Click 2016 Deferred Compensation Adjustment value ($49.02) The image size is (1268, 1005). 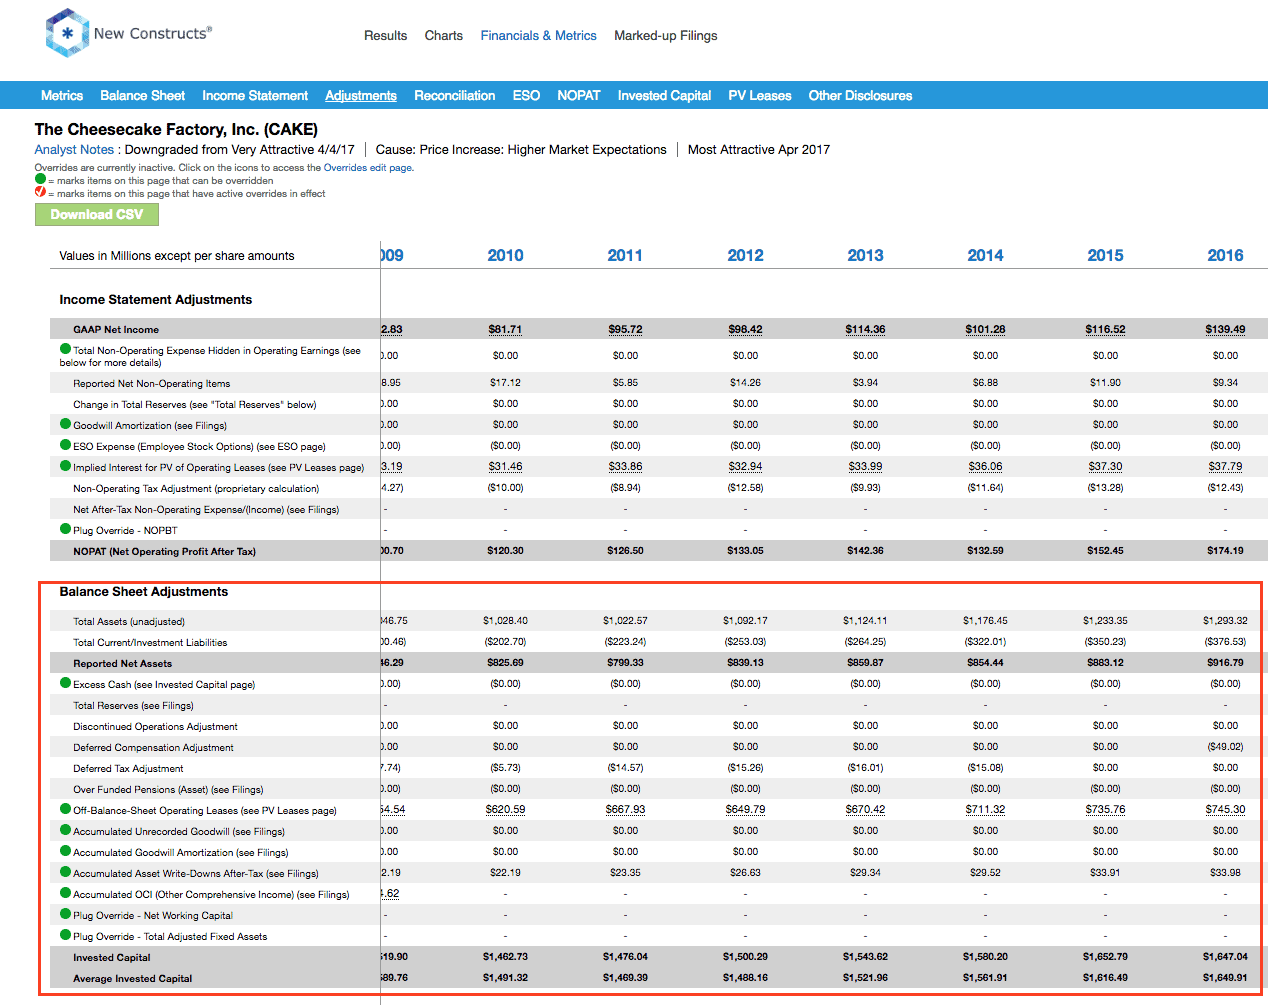[1225, 746]
